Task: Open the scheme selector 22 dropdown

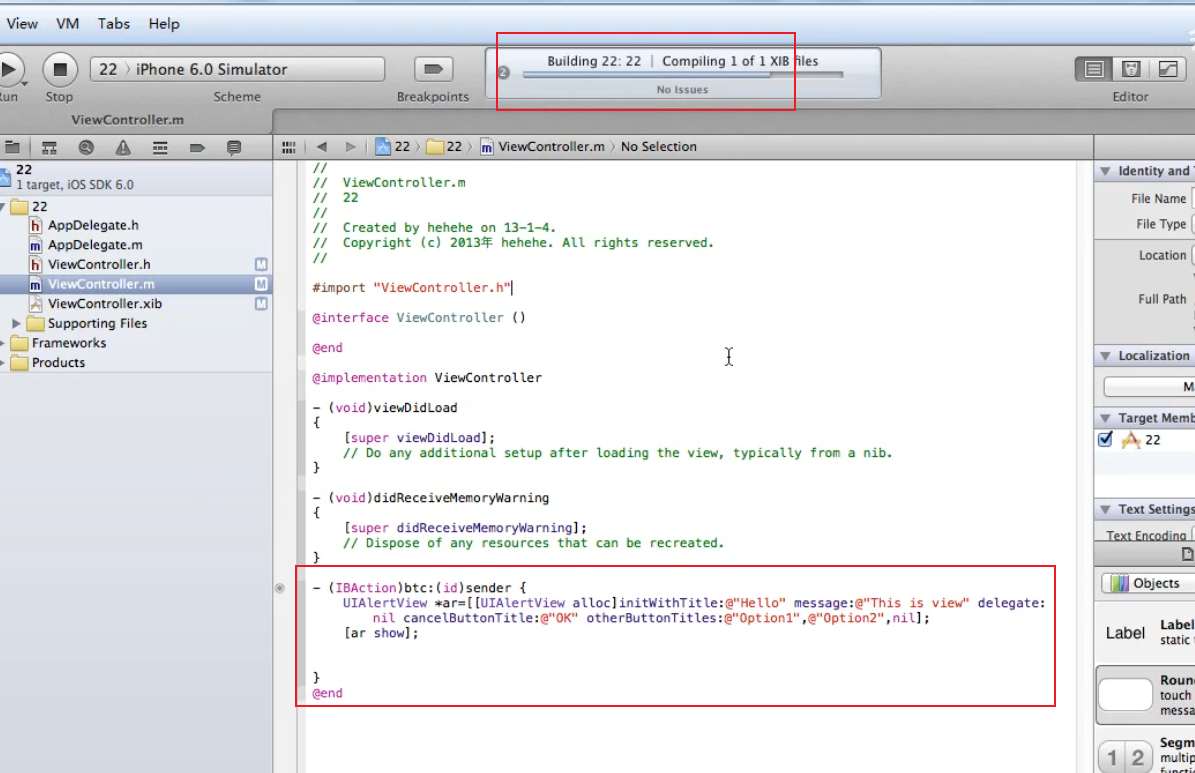Action: (x=108, y=69)
